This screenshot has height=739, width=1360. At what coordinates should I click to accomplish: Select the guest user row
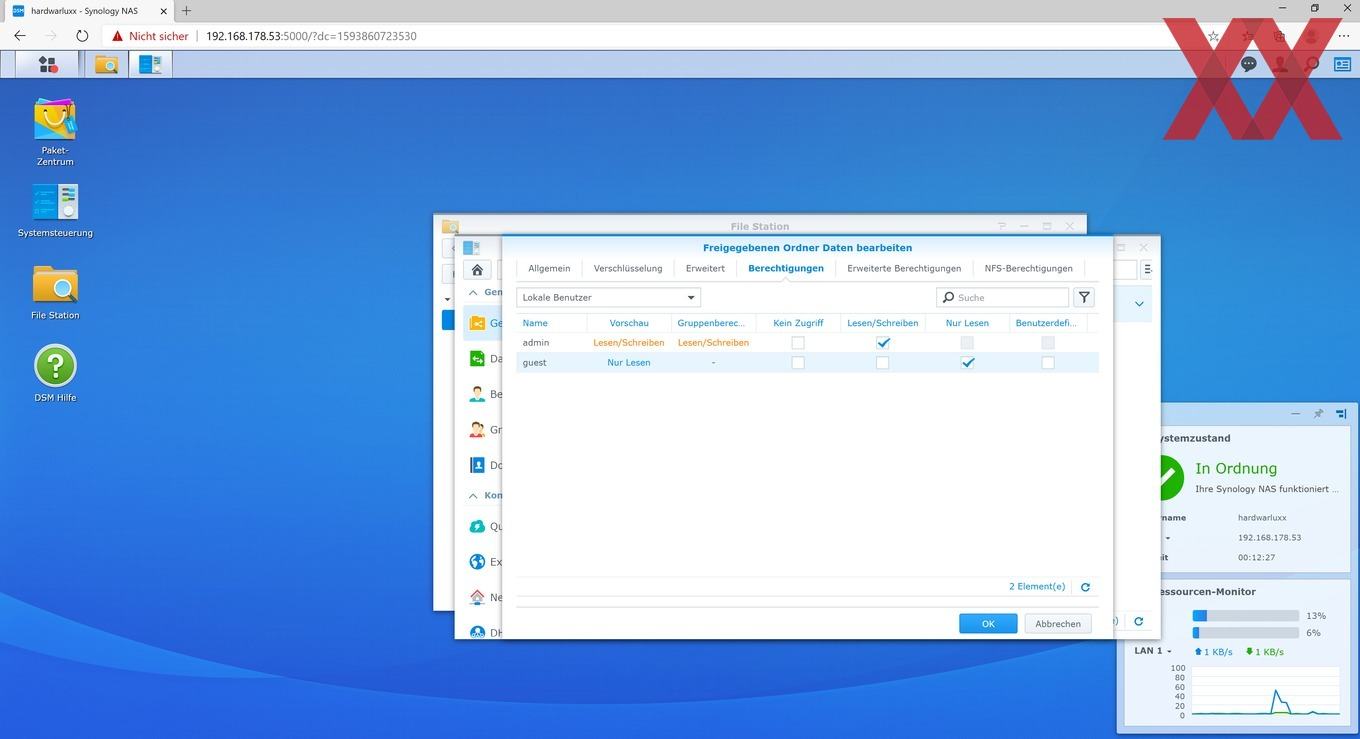tap(807, 363)
